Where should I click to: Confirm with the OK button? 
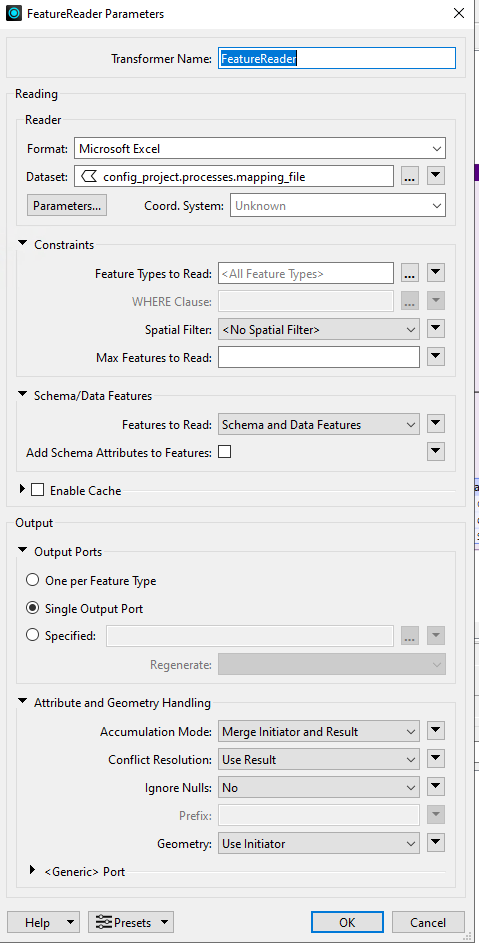[347, 923]
